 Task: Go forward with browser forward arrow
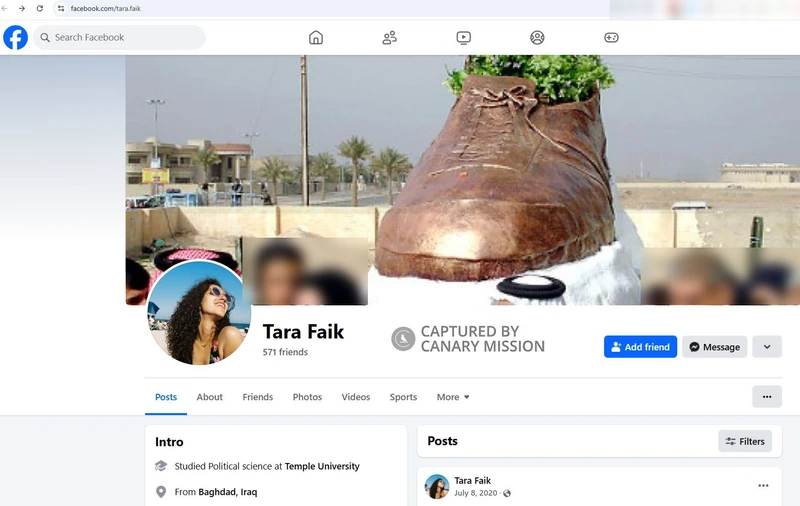[22, 9]
